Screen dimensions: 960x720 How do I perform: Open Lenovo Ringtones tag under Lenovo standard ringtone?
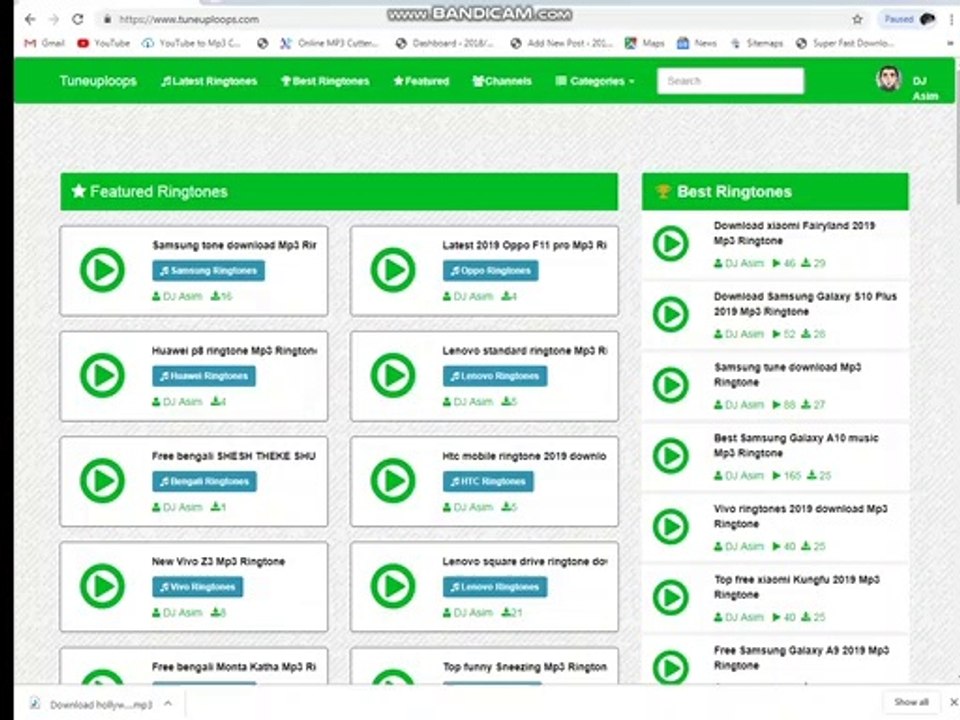coord(495,376)
